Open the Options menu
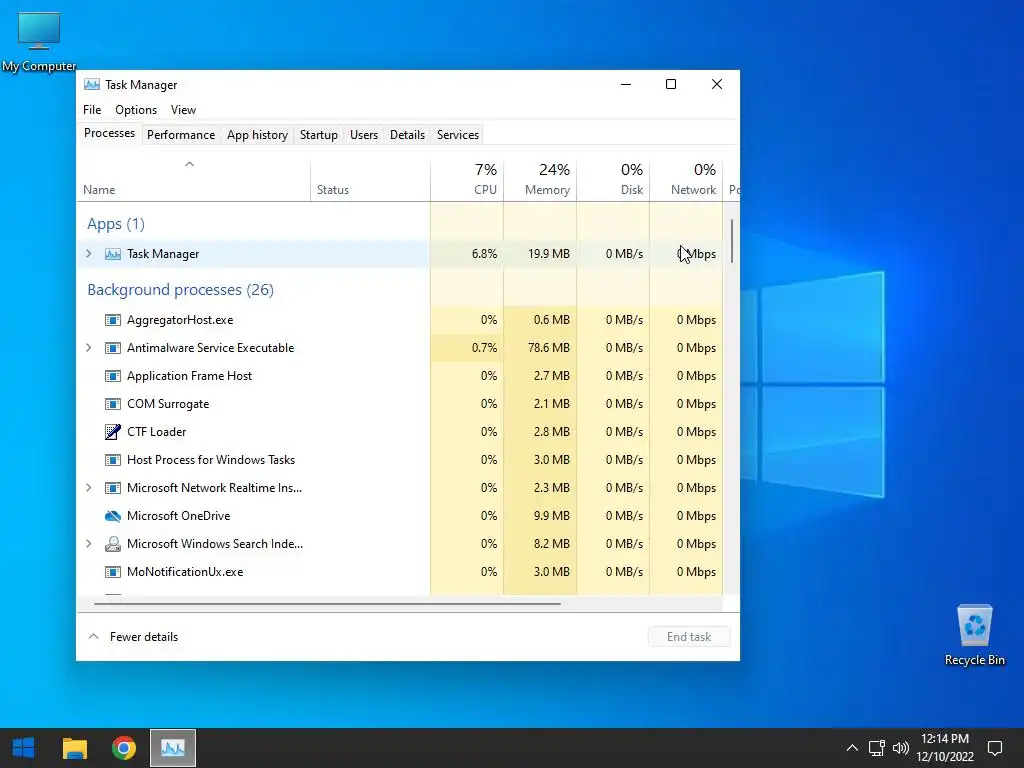This screenshot has width=1024, height=768. pos(136,110)
